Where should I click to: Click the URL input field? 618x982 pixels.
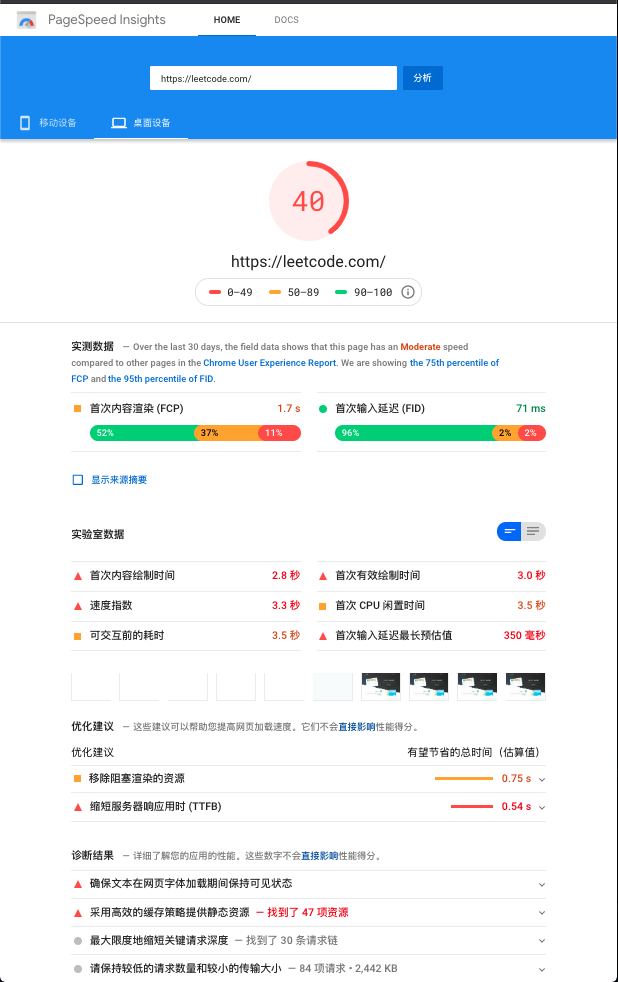(x=274, y=78)
